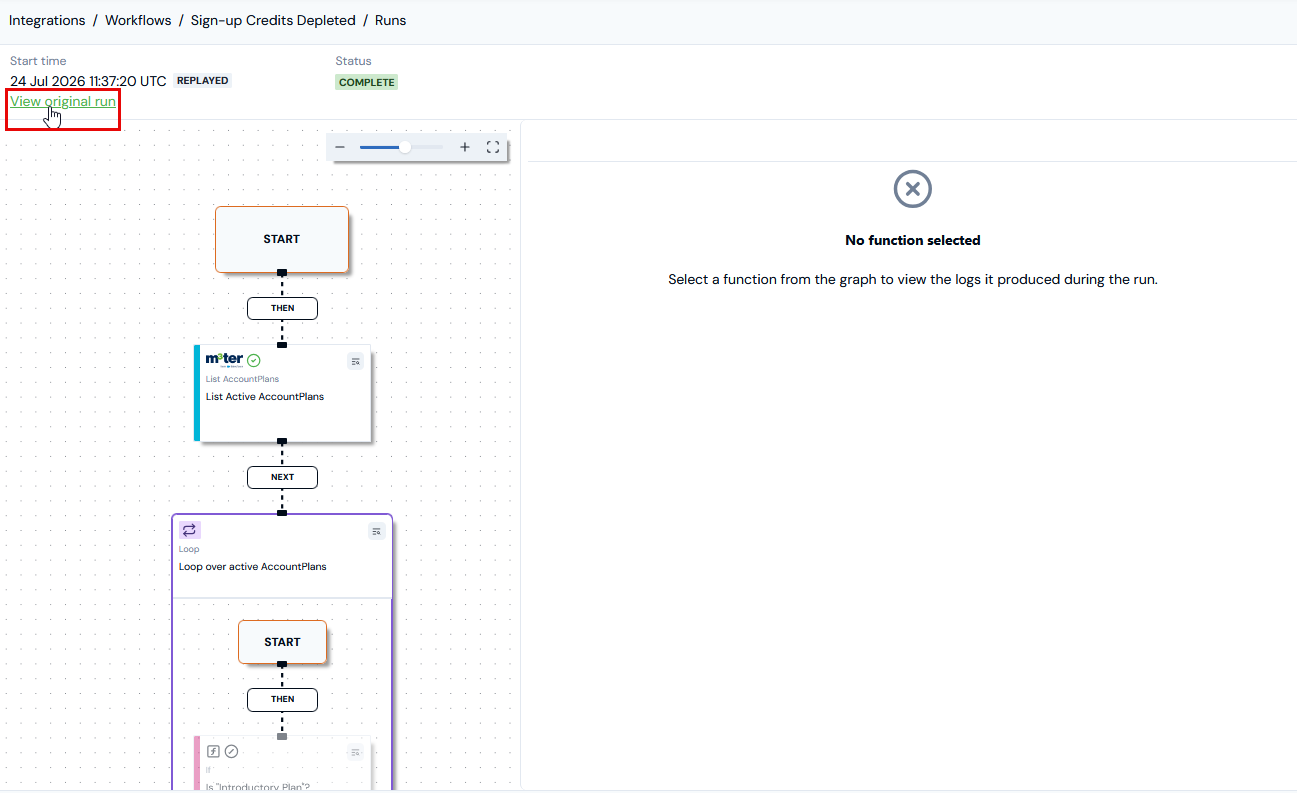
Task: Open Sign-up Credits Depleted breadcrumb
Action: click(273, 20)
